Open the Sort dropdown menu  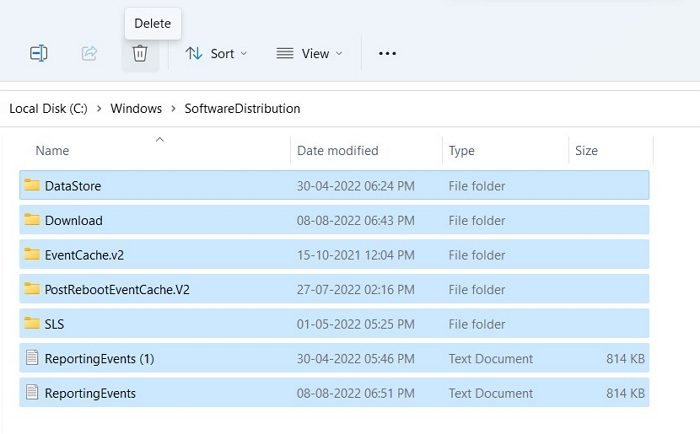217,54
